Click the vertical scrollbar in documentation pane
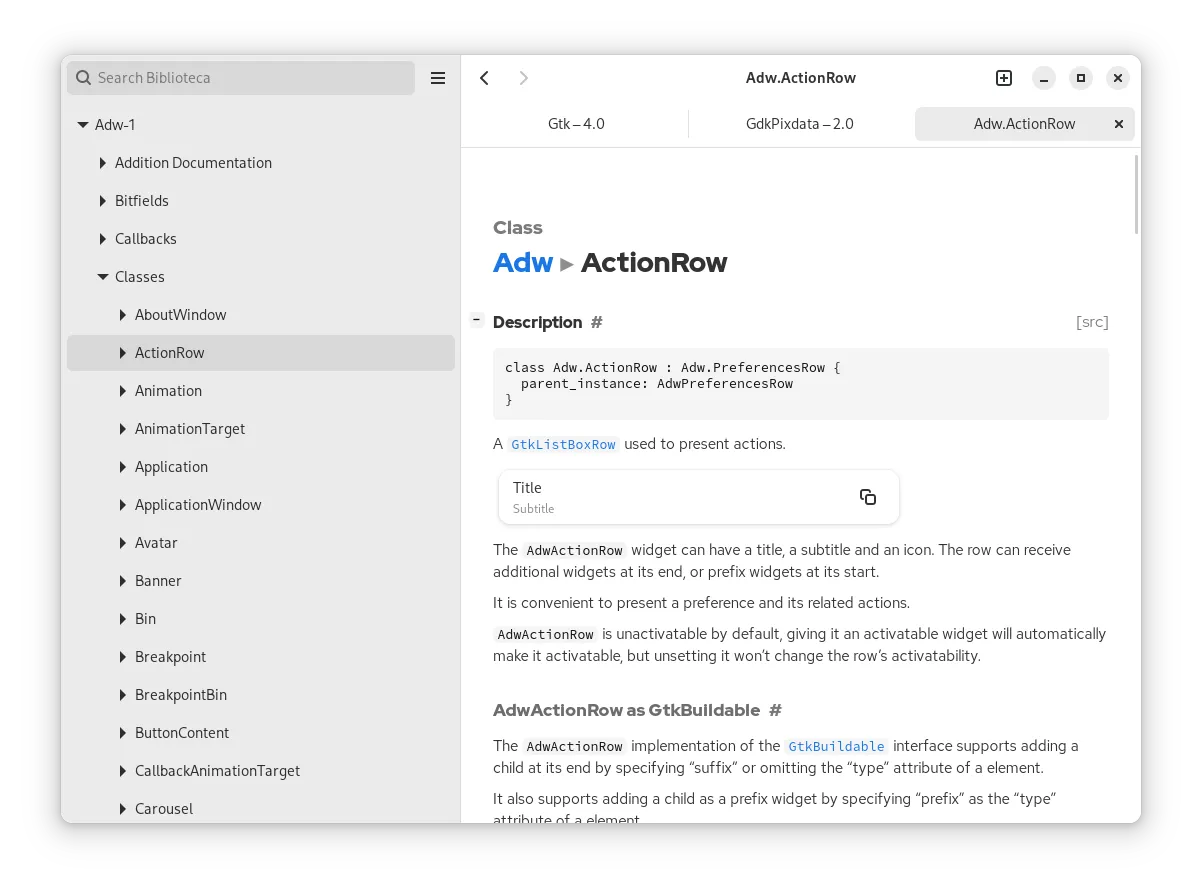Viewport: 1202px width, 890px height. point(1136,195)
